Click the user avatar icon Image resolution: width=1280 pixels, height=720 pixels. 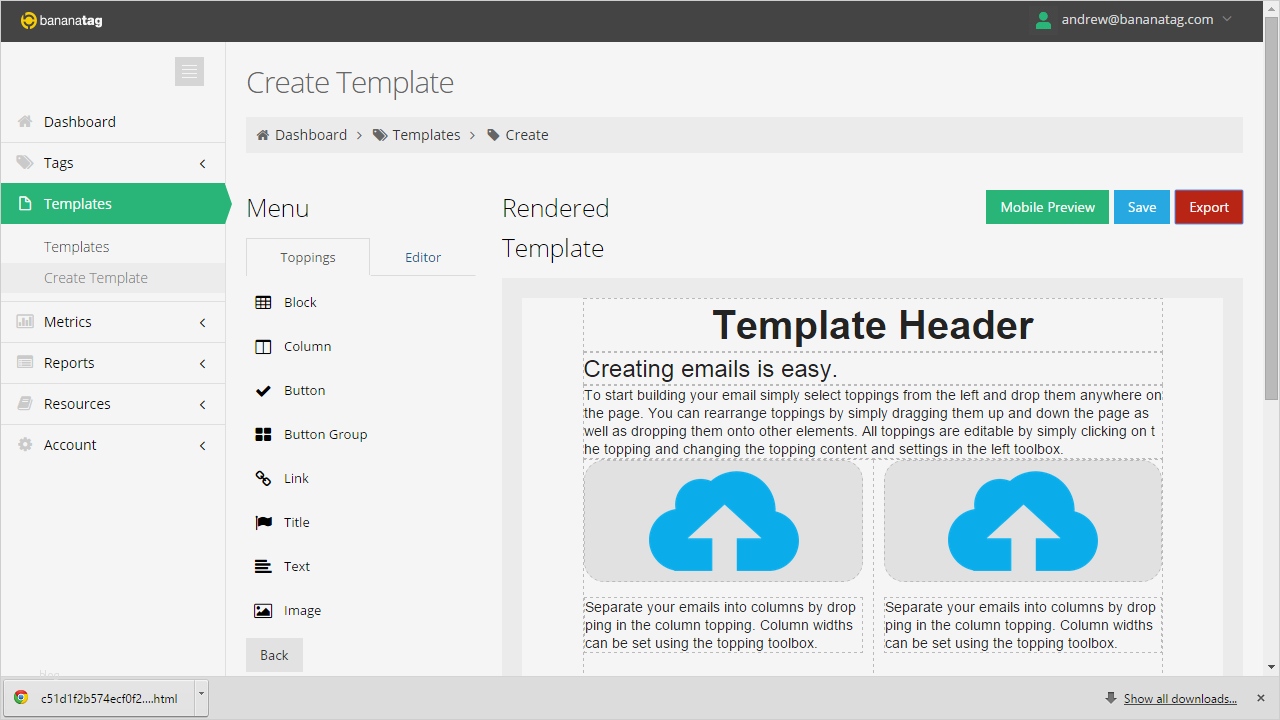click(x=1043, y=20)
